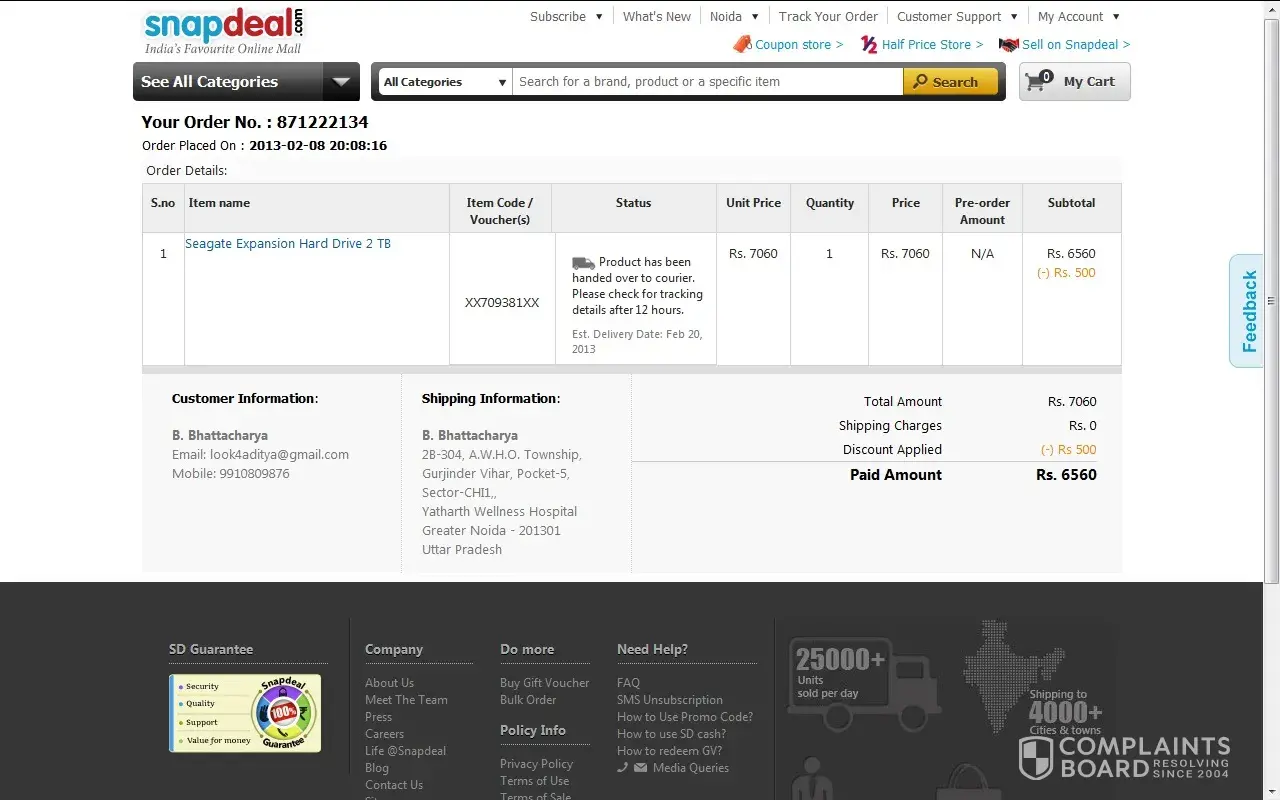Click Buy Gift Voucher link
This screenshot has width=1280, height=800.
(x=544, y=683)
